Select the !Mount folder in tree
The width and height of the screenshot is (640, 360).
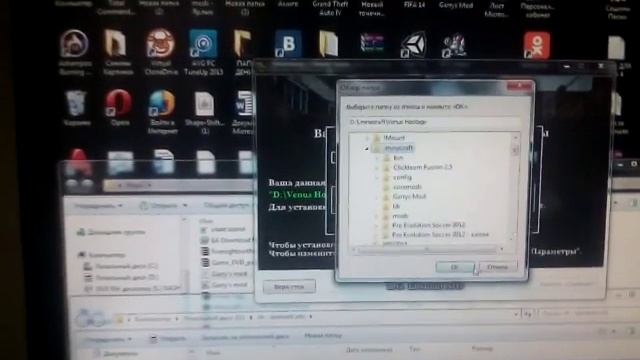(x=394, y=138)
